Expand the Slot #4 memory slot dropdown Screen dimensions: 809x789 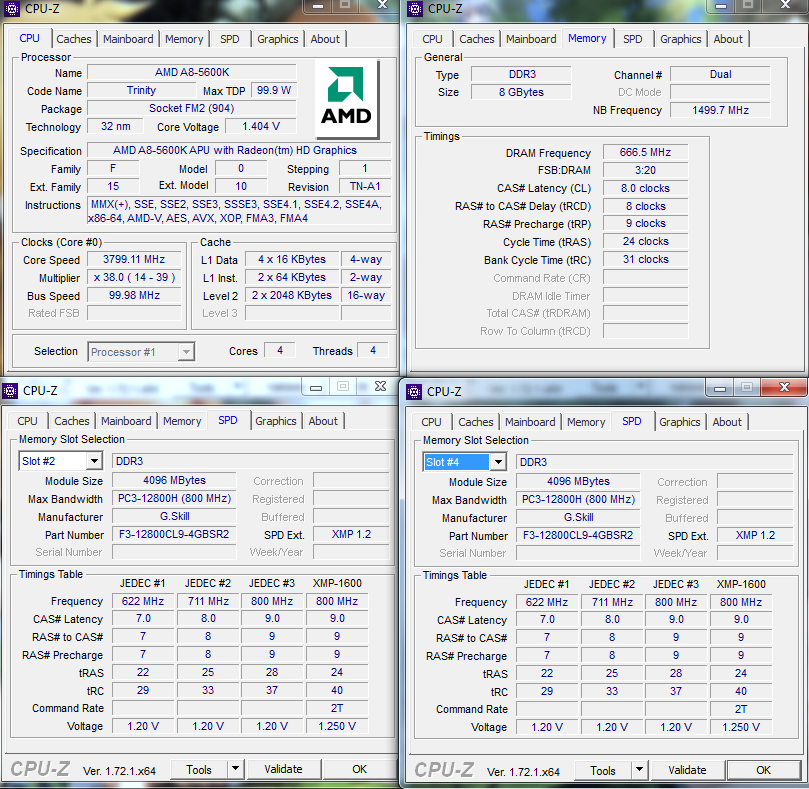498,462
